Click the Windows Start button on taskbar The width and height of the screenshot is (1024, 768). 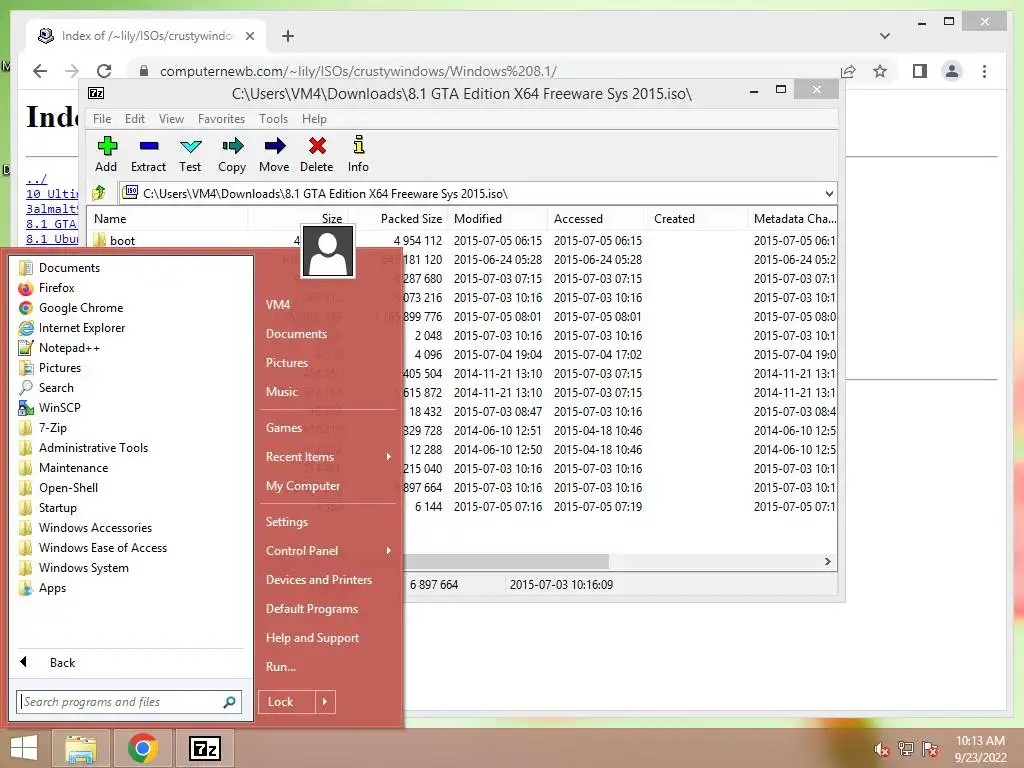tap(24, 748)
